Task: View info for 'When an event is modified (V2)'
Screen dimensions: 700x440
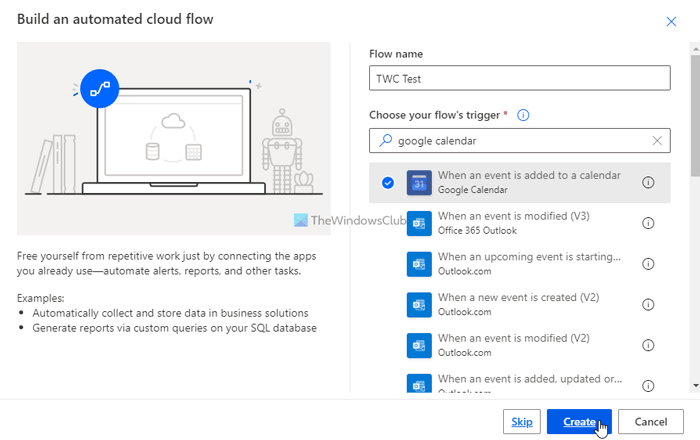Action: point(648,345)
